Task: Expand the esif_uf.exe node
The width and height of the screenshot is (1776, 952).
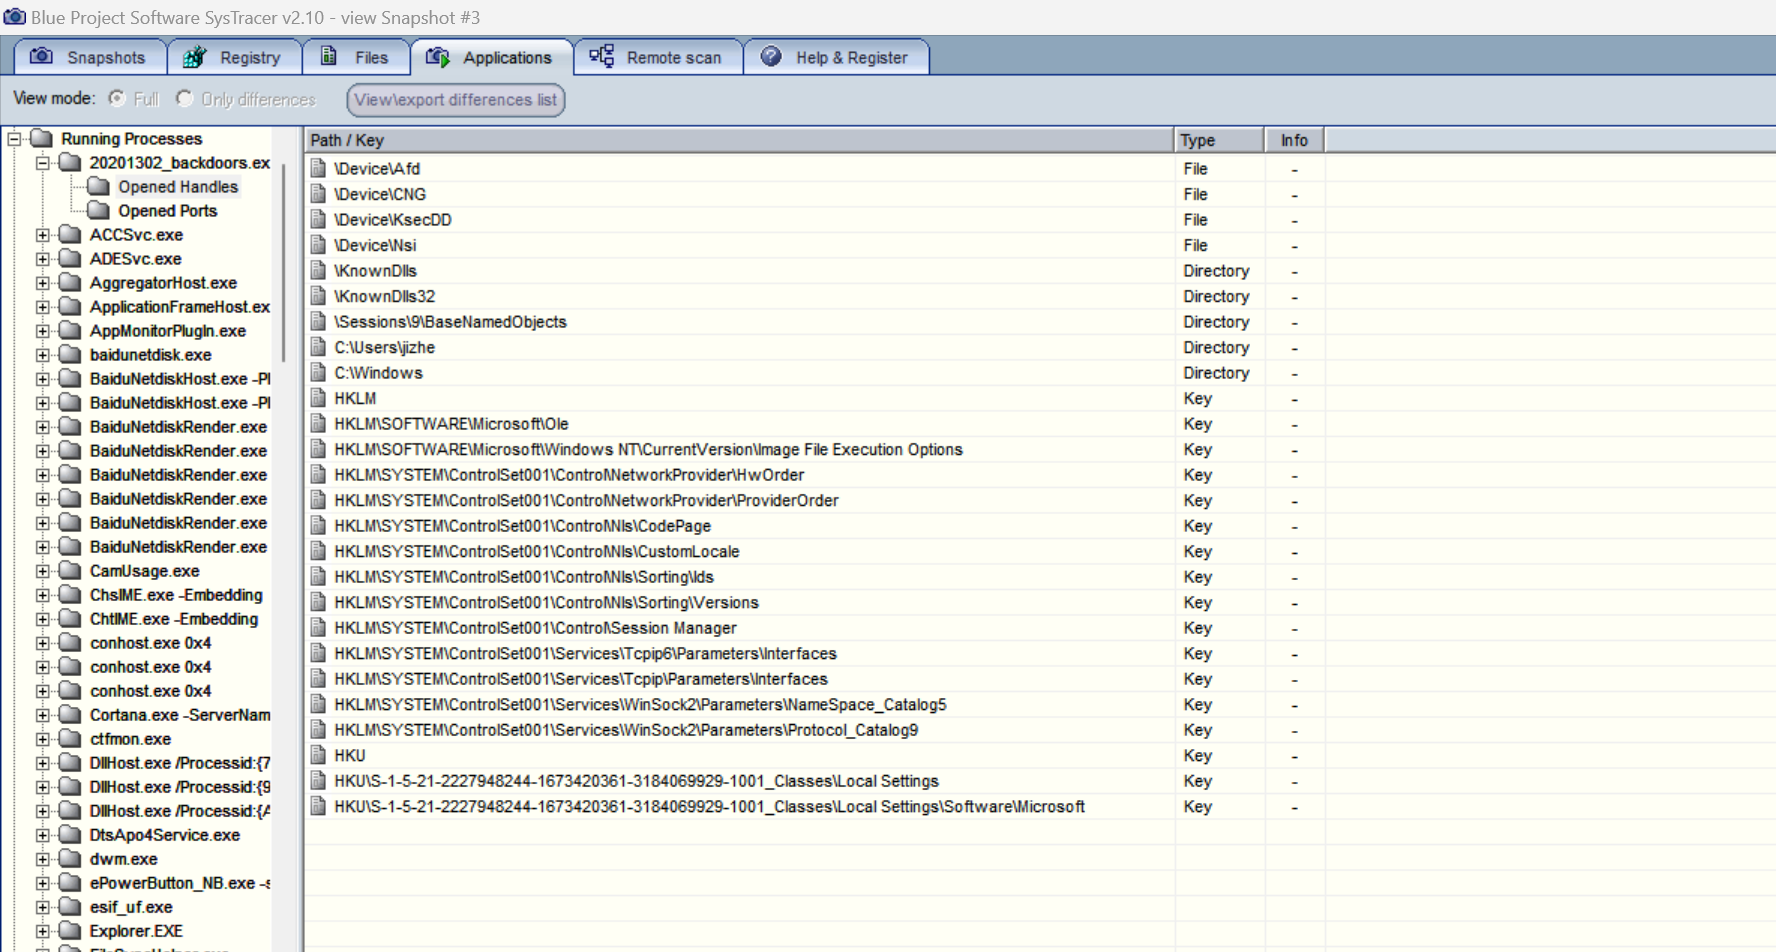Action: (x=43, y=907)
